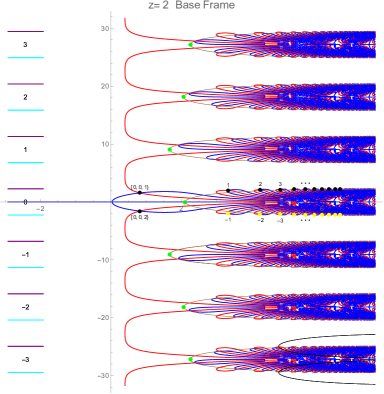Click the ellipsis below the yellow dots
Image resolution: width=384 pixels, height=394 pixels.
305,220
